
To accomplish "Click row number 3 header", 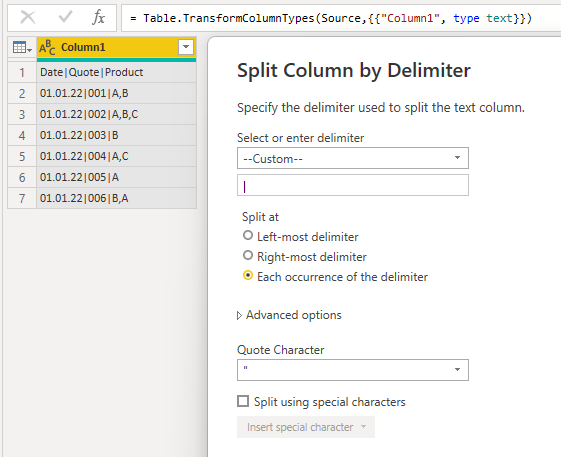I will tap(22, 115).
